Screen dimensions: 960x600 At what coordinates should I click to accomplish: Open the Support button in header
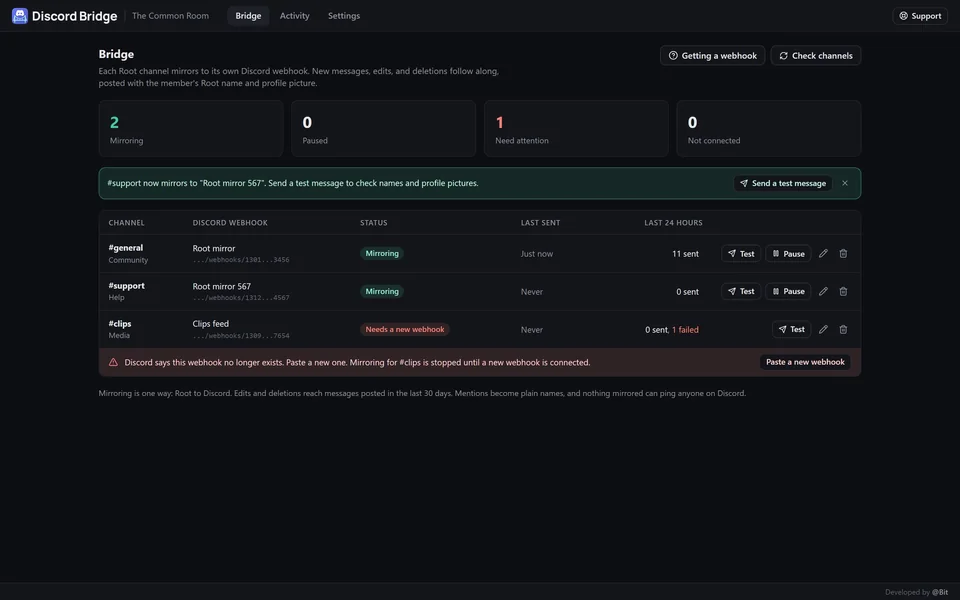tap(920, 16)
